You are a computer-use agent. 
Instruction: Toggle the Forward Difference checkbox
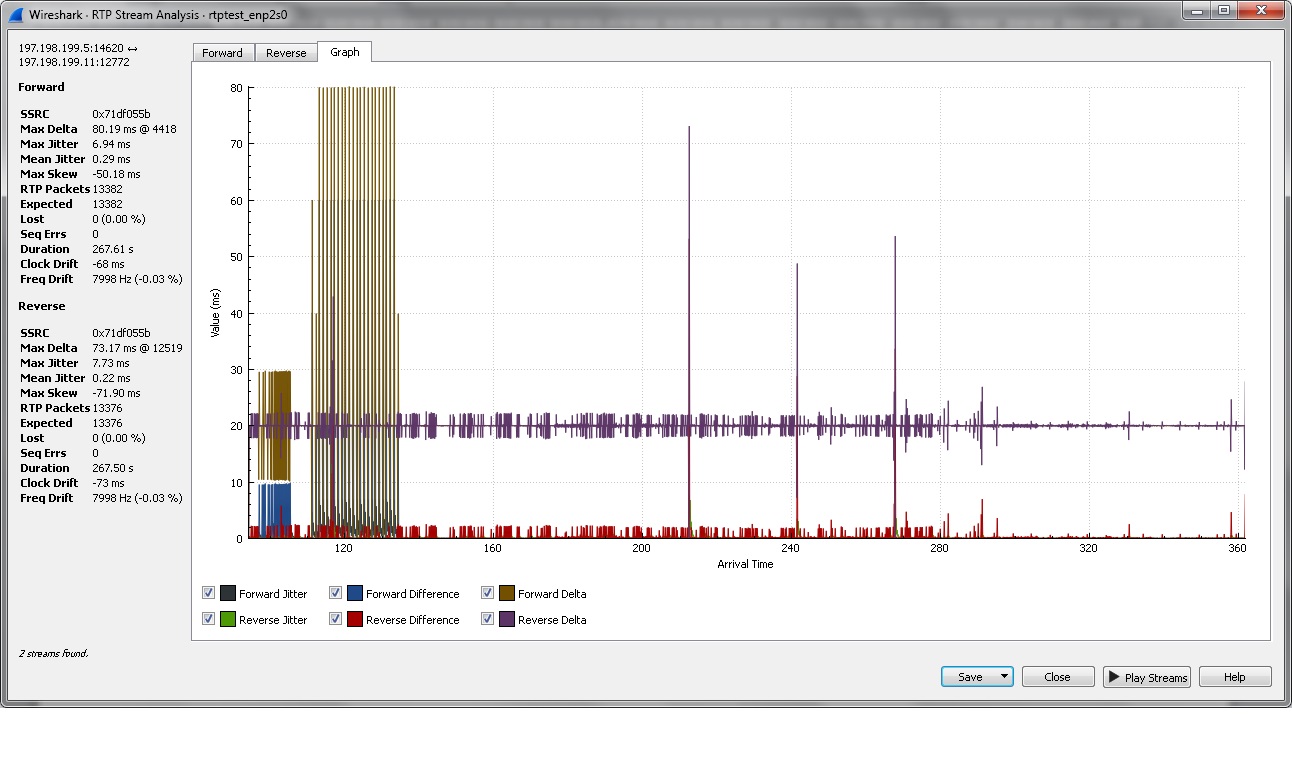pyautogui.click(x=336, y=593)
